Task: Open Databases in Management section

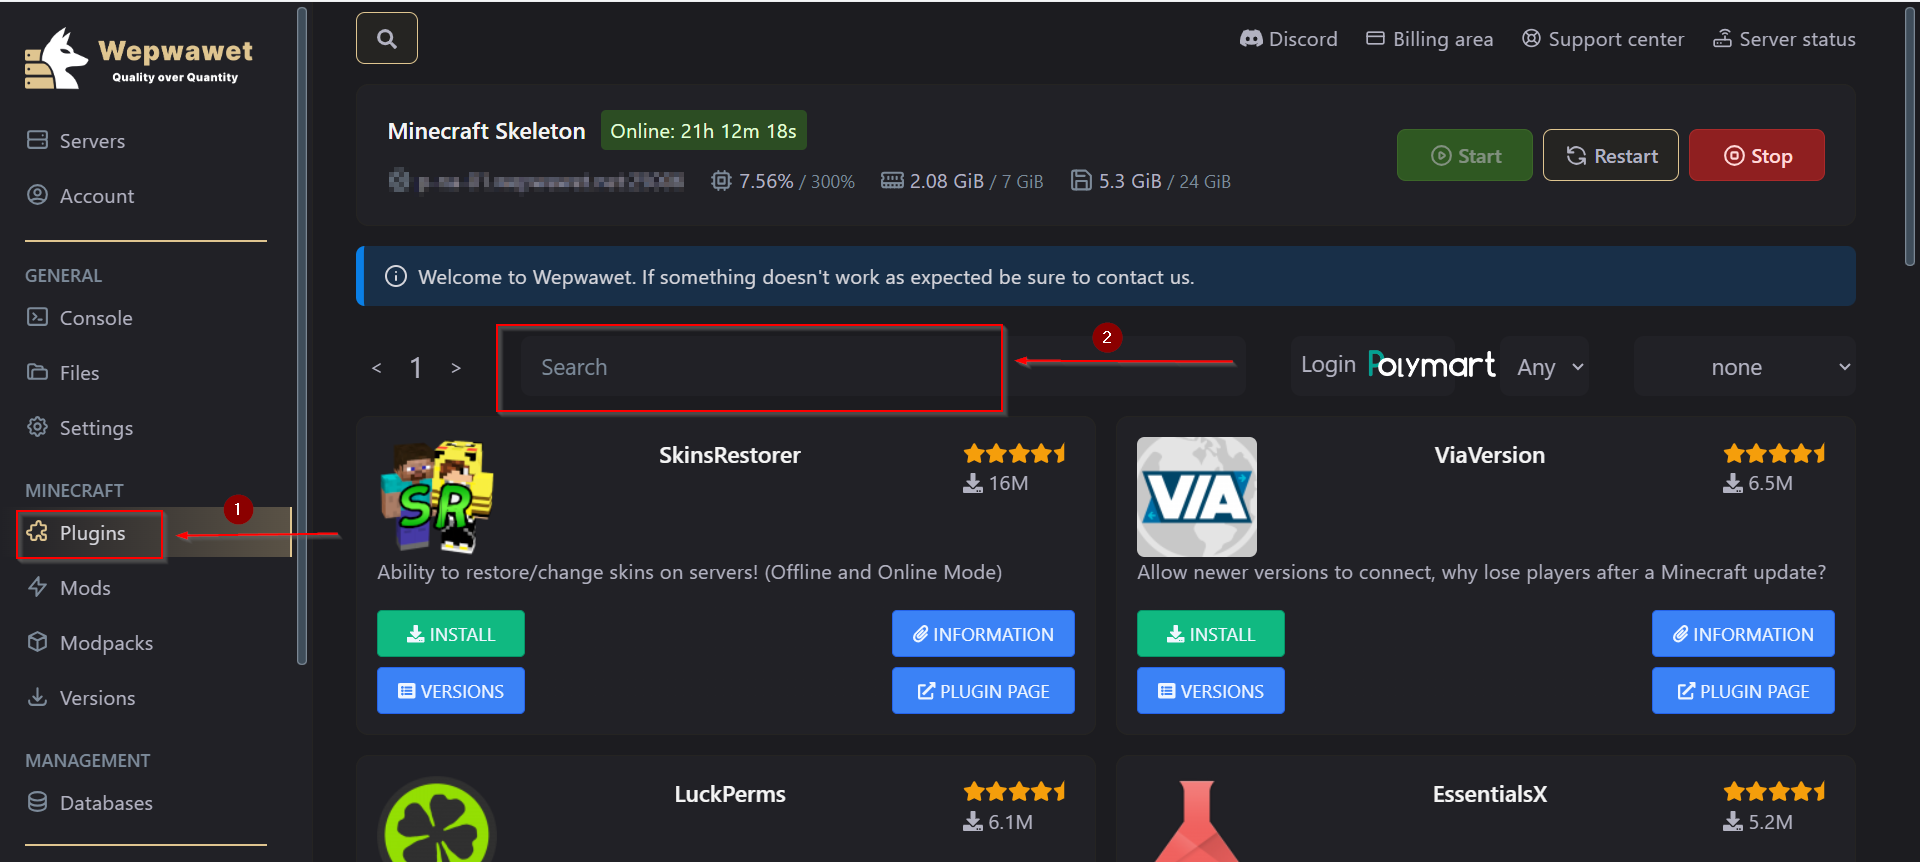Action: tap(89, 803)
